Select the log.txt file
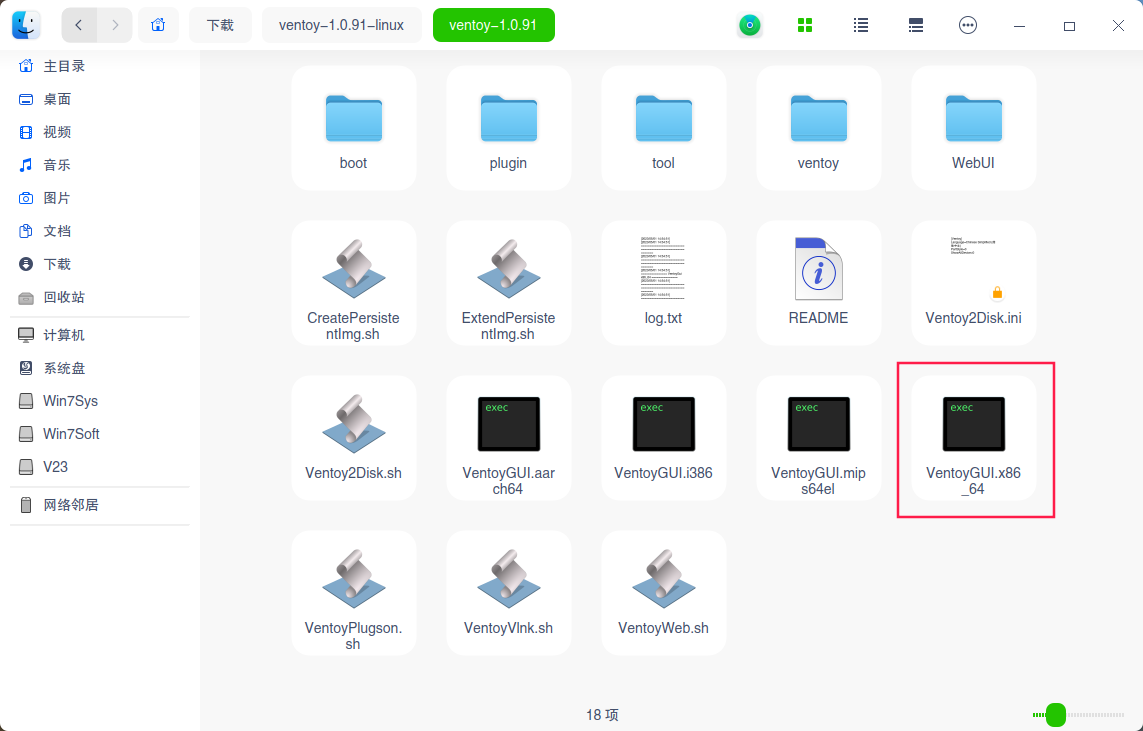Screen dimensions: 1143x731 coord(663,283)
